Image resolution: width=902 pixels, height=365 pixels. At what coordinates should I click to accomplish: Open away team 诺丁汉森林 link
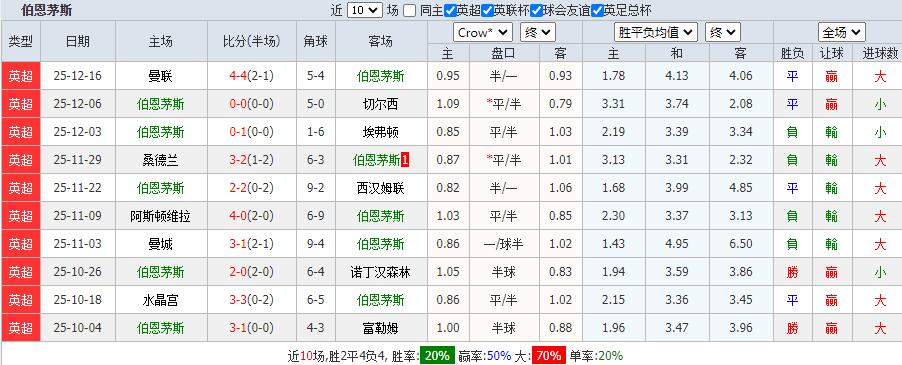381,272
